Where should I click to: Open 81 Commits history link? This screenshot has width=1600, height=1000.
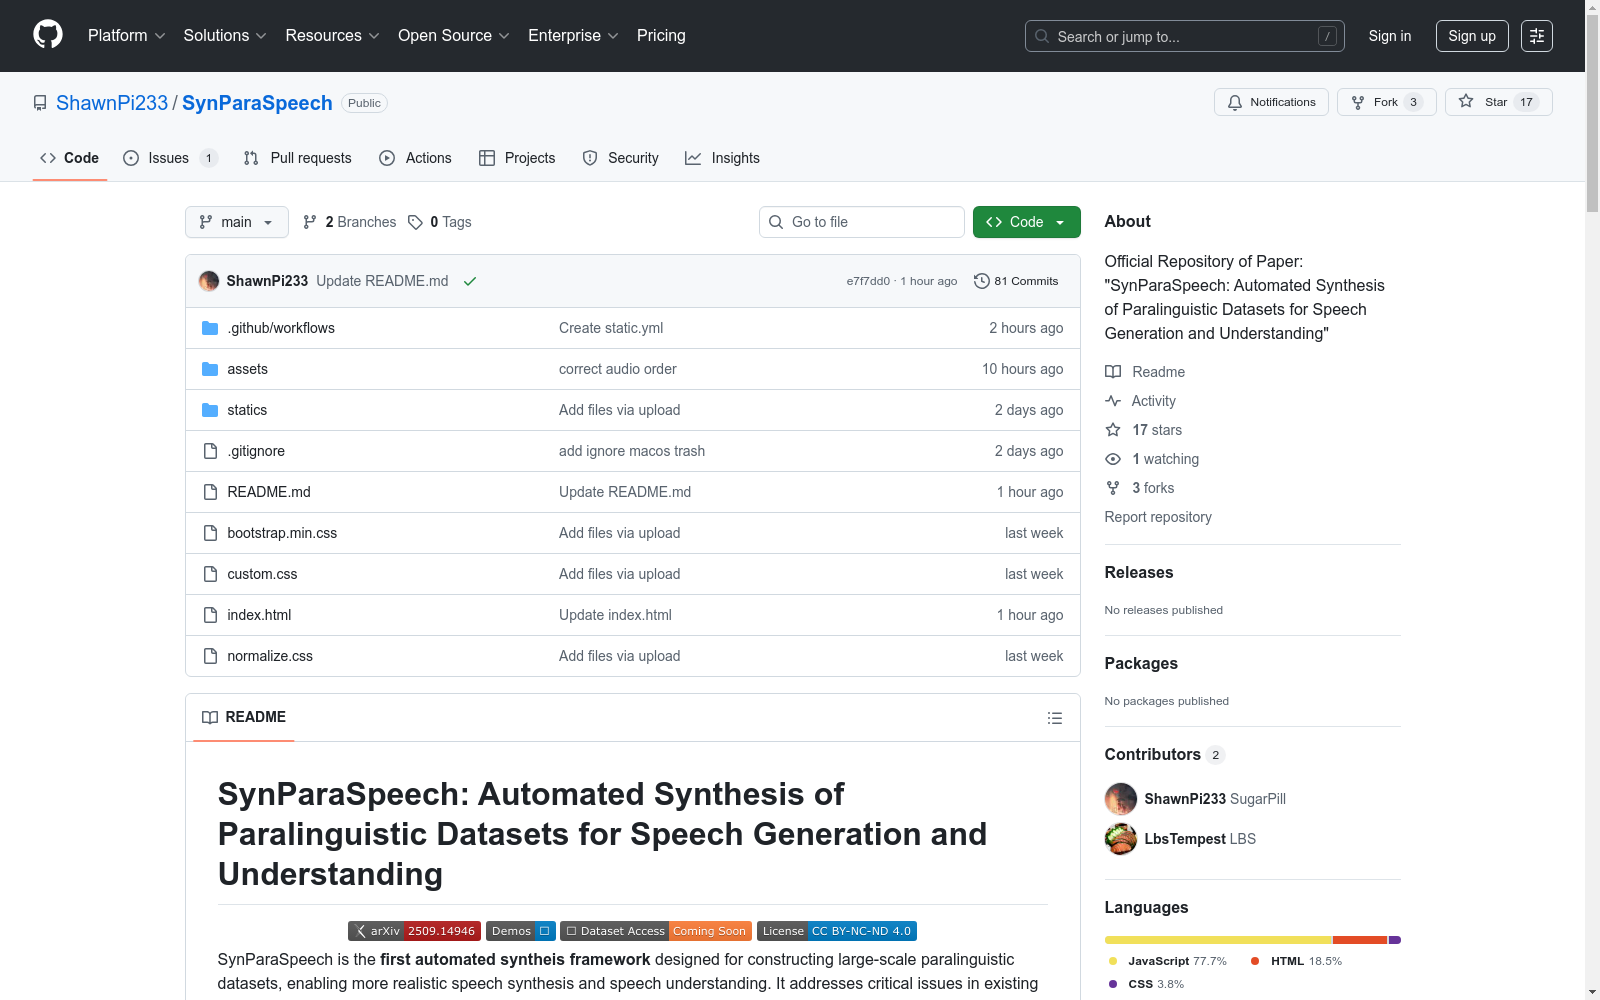pos(1016,281)
